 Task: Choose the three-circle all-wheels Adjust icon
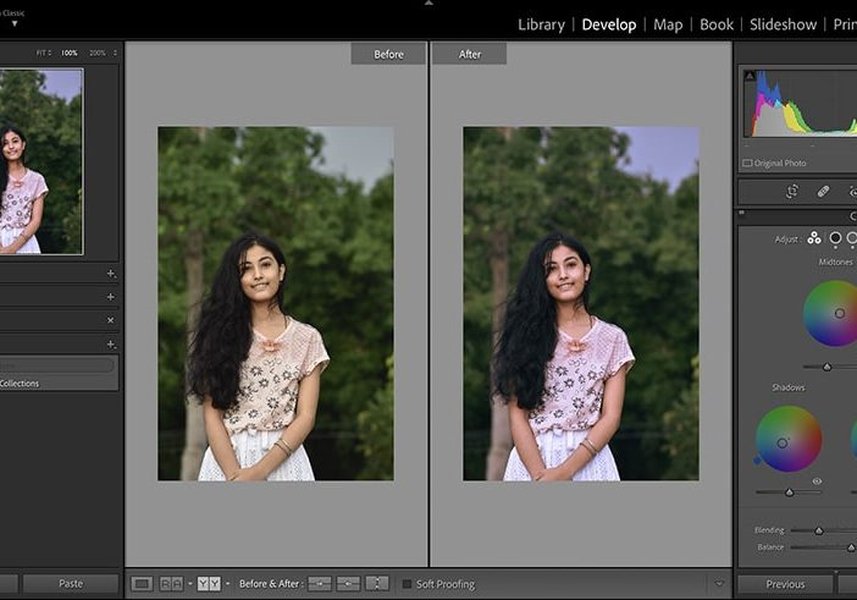click(x=814, y=238)
